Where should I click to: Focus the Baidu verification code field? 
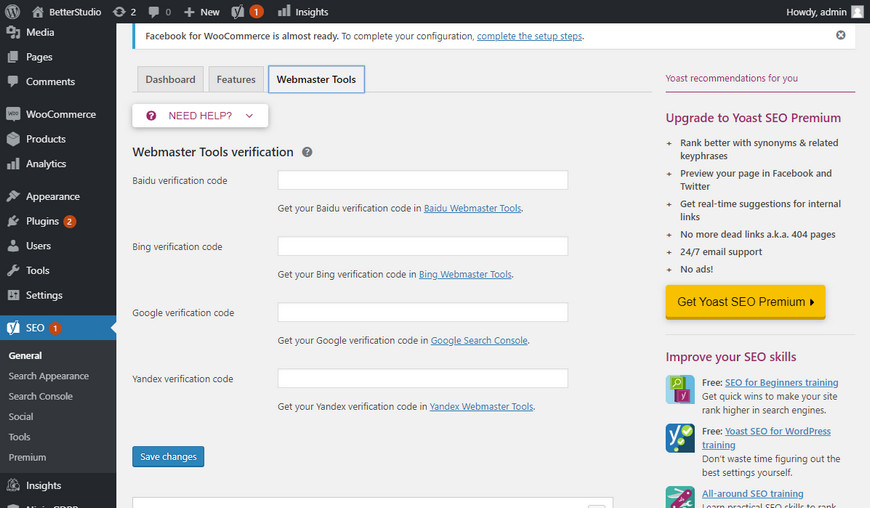[423, 180]
